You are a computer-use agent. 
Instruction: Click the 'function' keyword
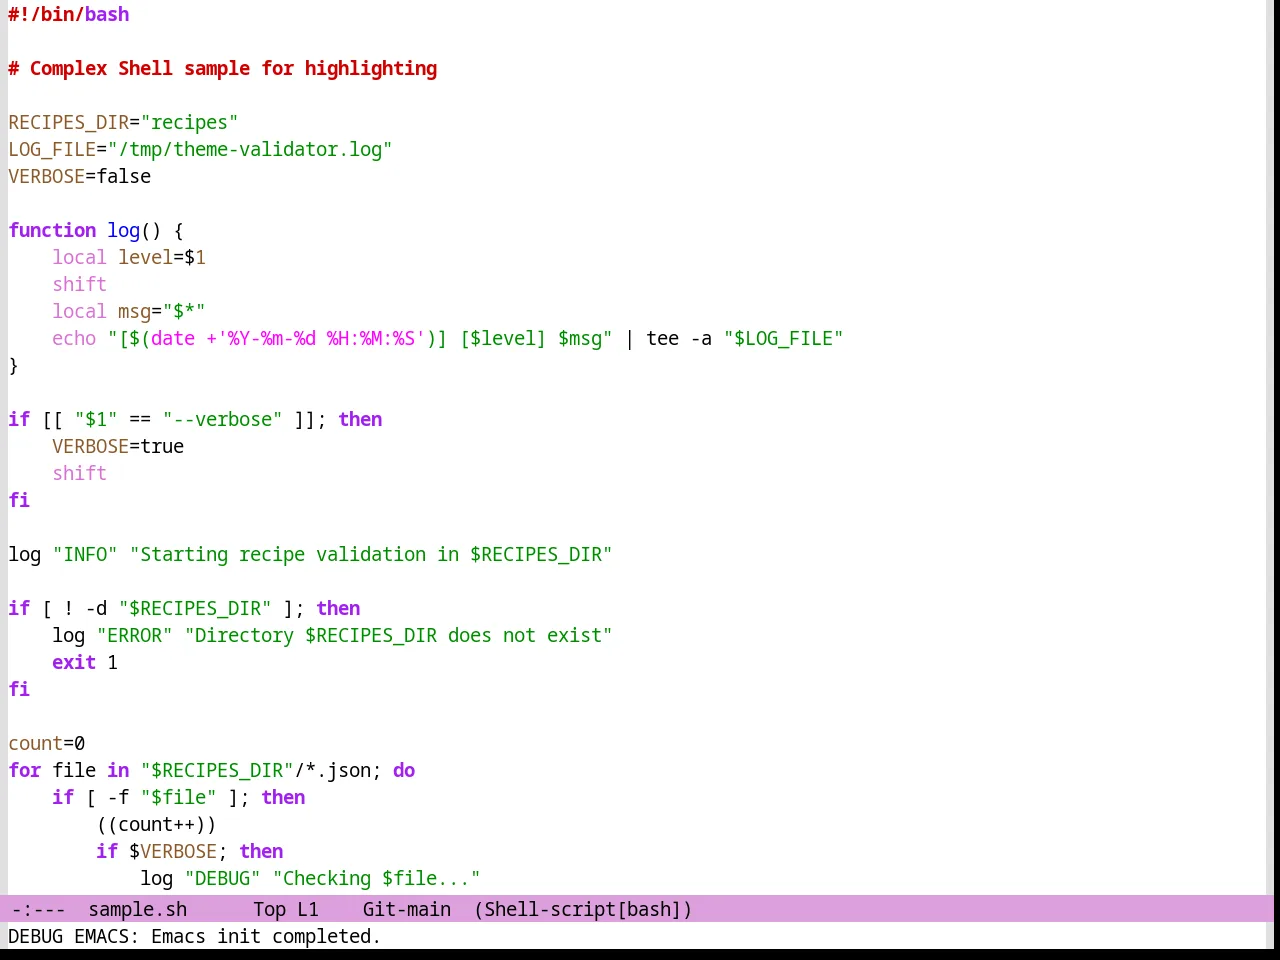53,231
